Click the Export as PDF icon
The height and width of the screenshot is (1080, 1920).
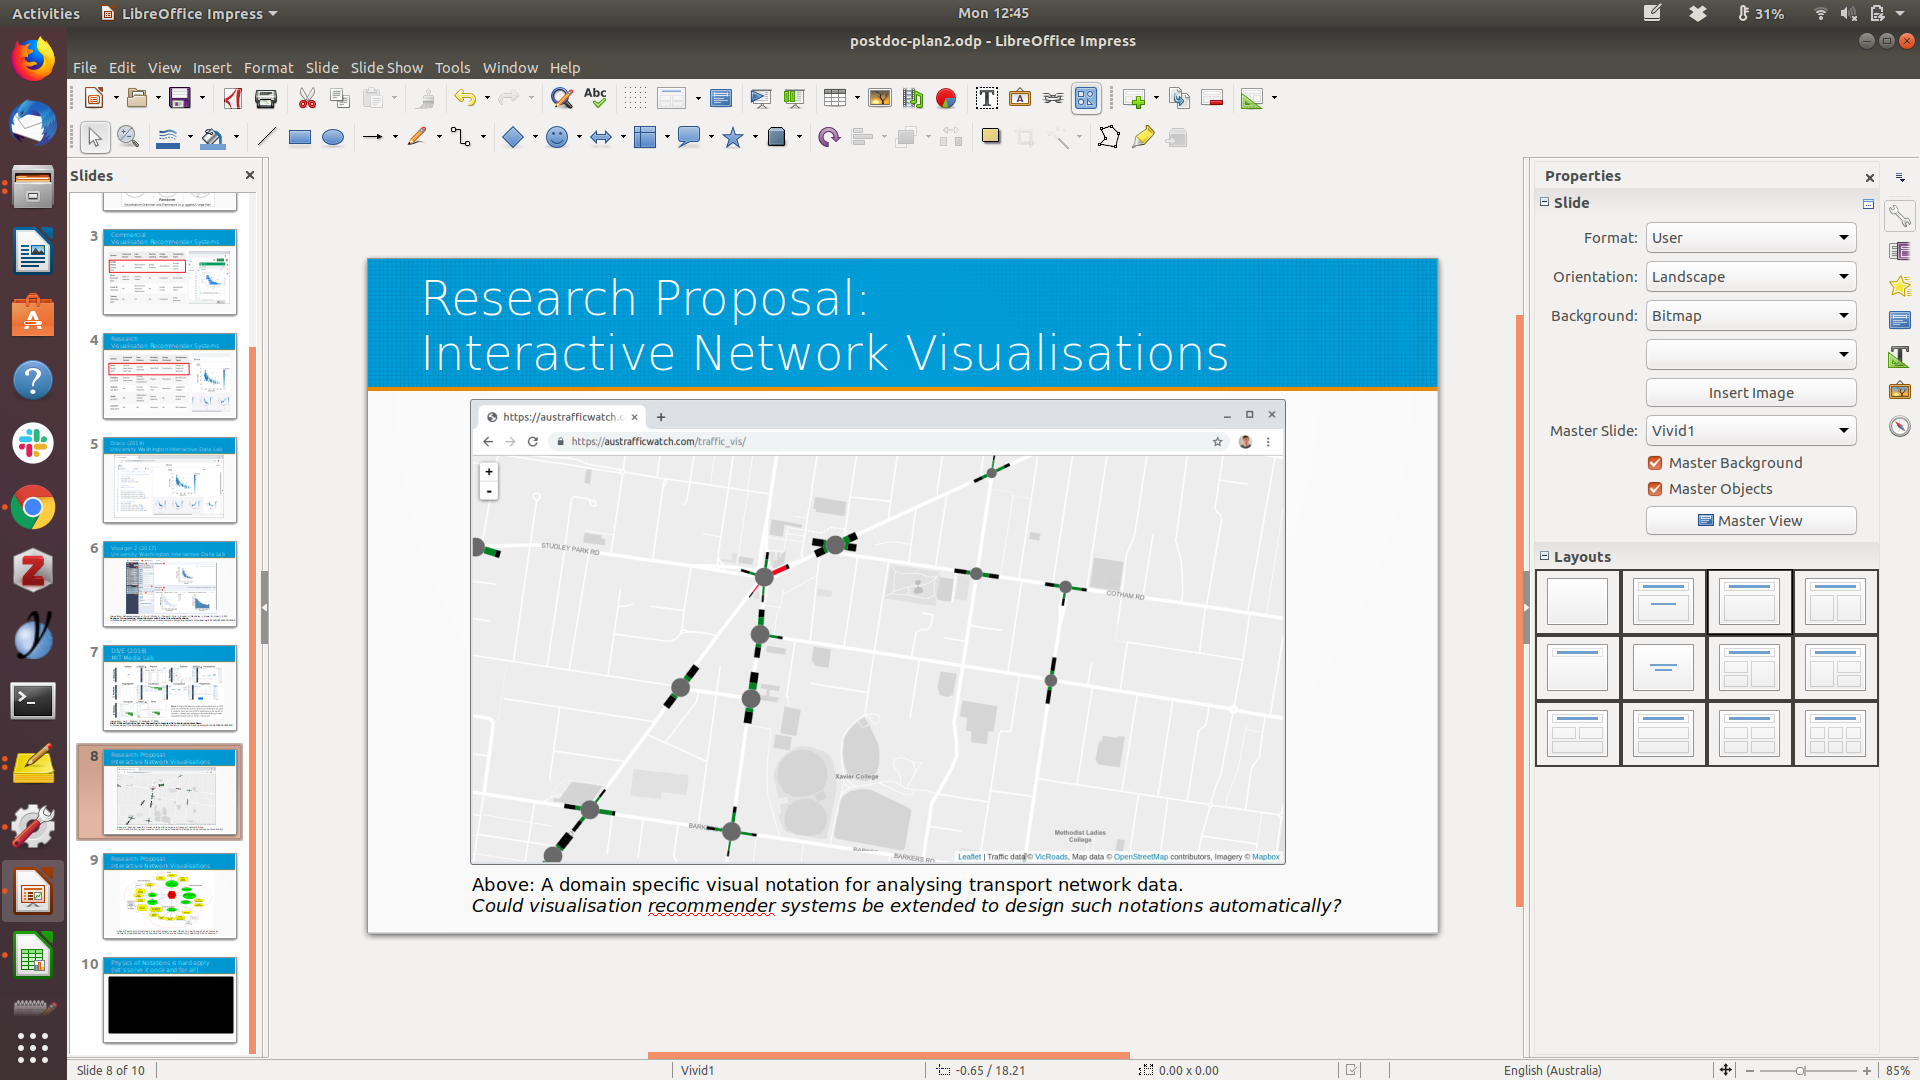[233, 98]
